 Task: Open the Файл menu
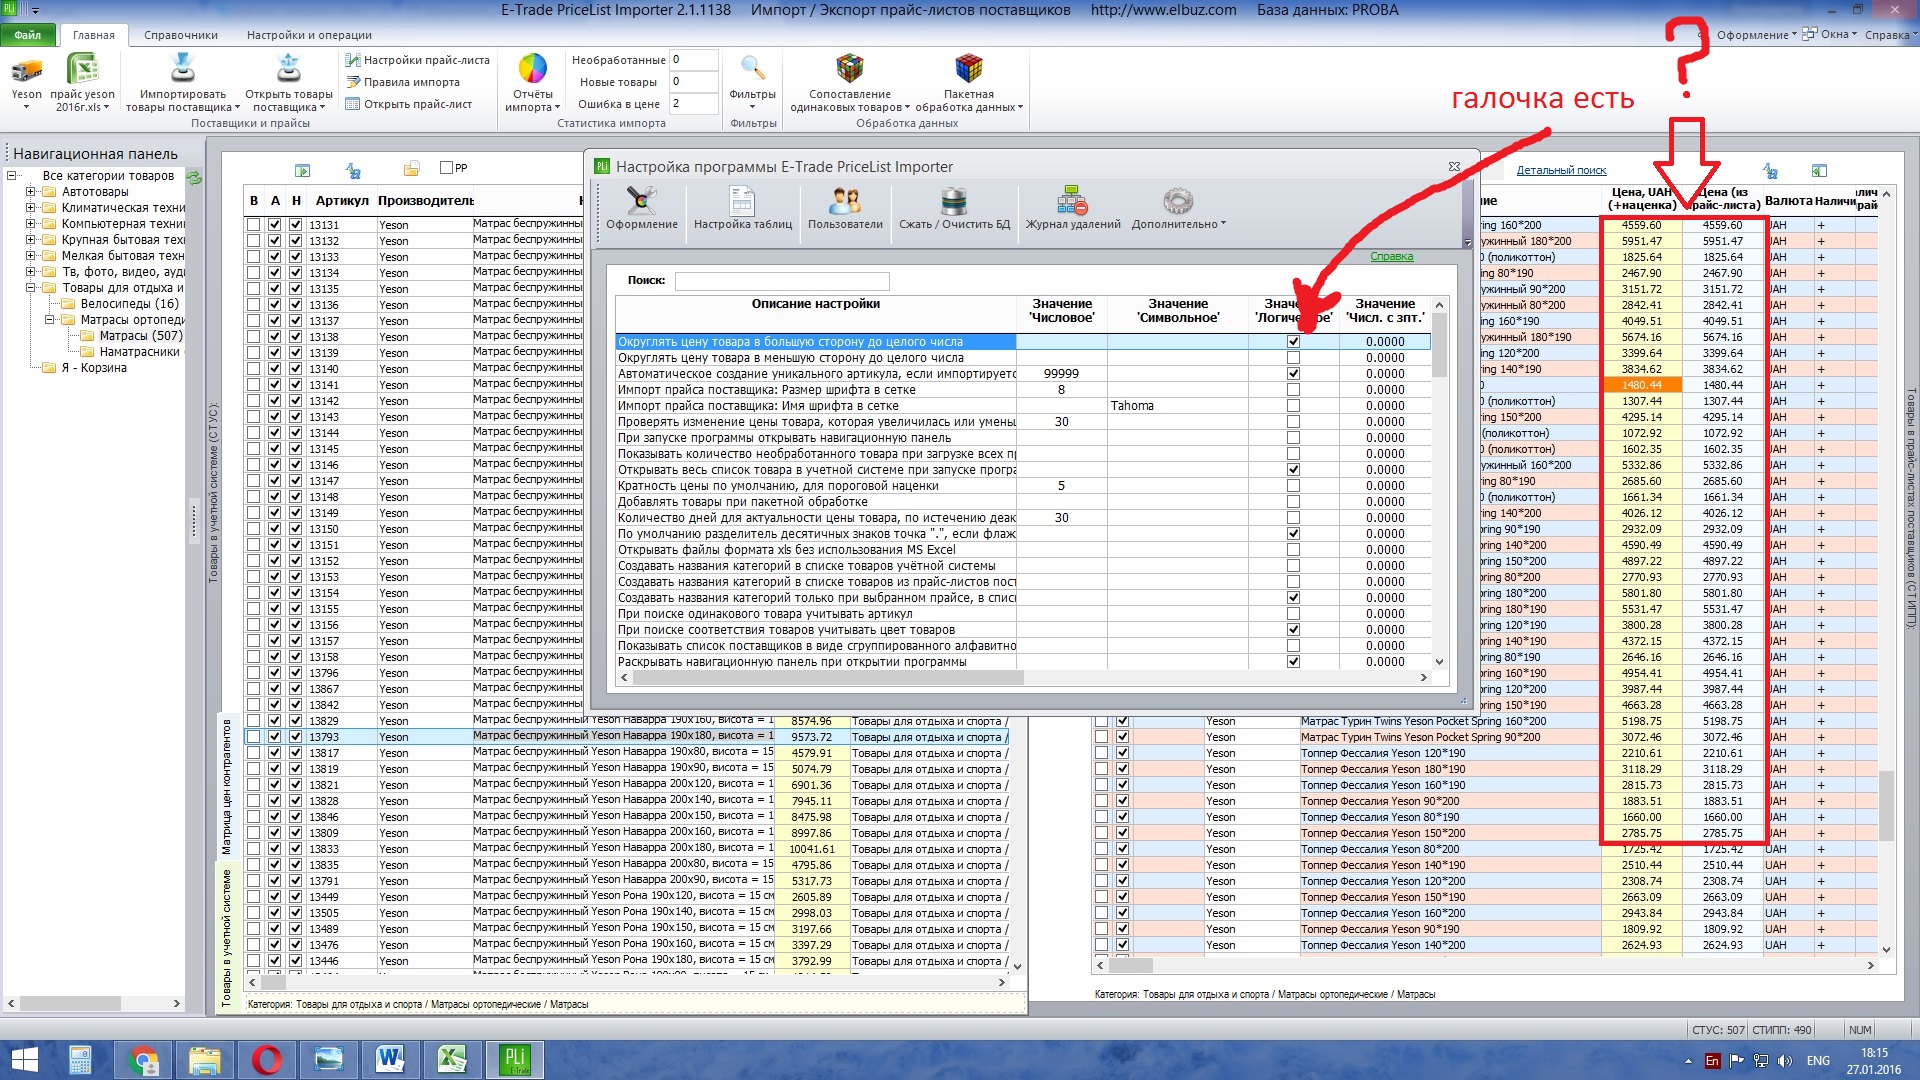28,35
